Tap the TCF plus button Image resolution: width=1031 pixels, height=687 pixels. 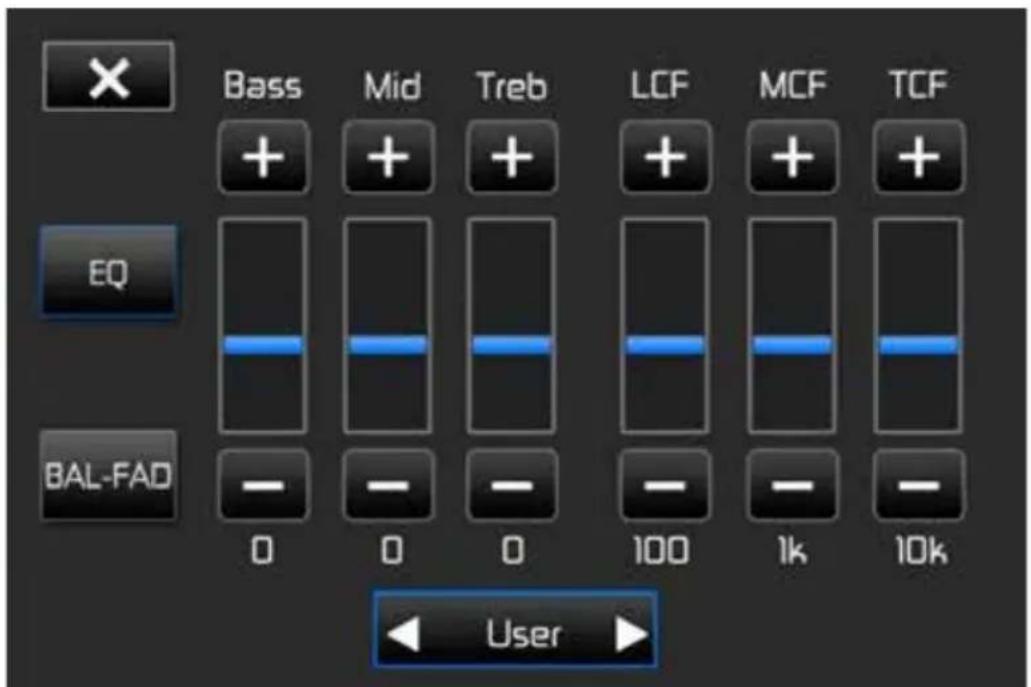tap(919, 157)
